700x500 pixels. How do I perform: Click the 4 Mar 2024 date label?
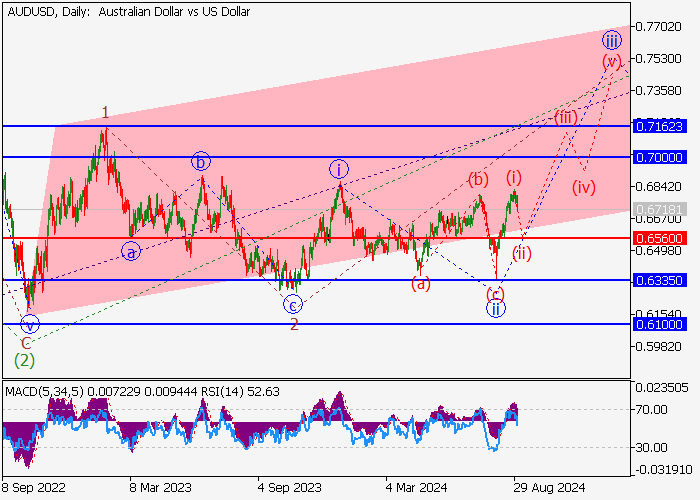tap(417, 487)
